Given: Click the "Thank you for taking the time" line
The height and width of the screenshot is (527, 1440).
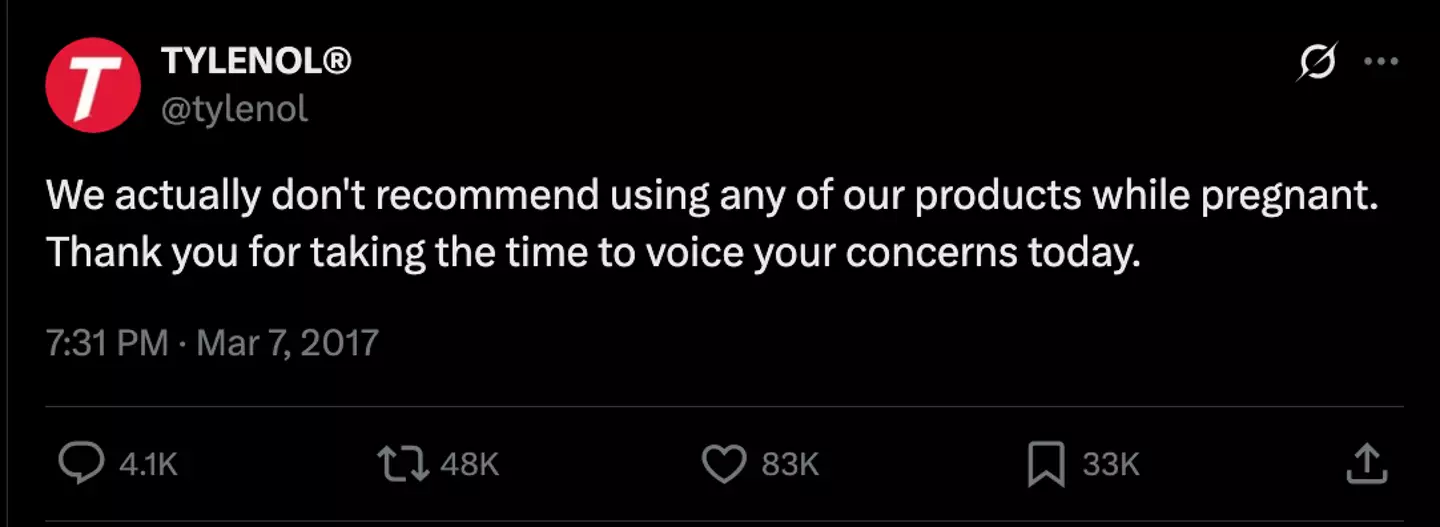Looking at the screenshot, I should click(x=594, y=252).
